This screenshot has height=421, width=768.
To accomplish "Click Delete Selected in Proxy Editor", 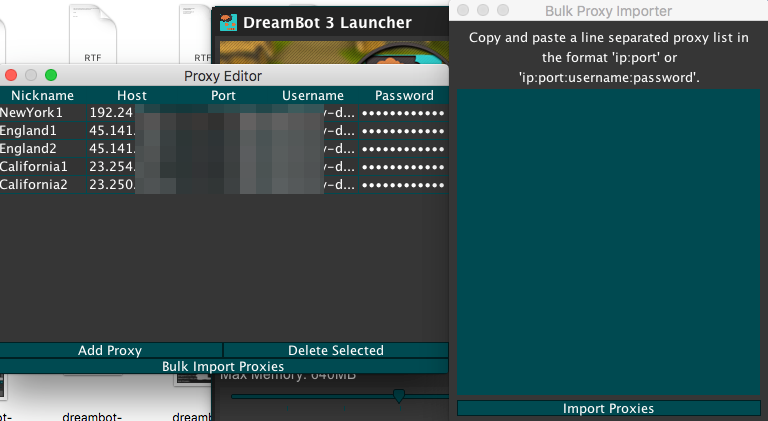I will click(x=336, y=350).
